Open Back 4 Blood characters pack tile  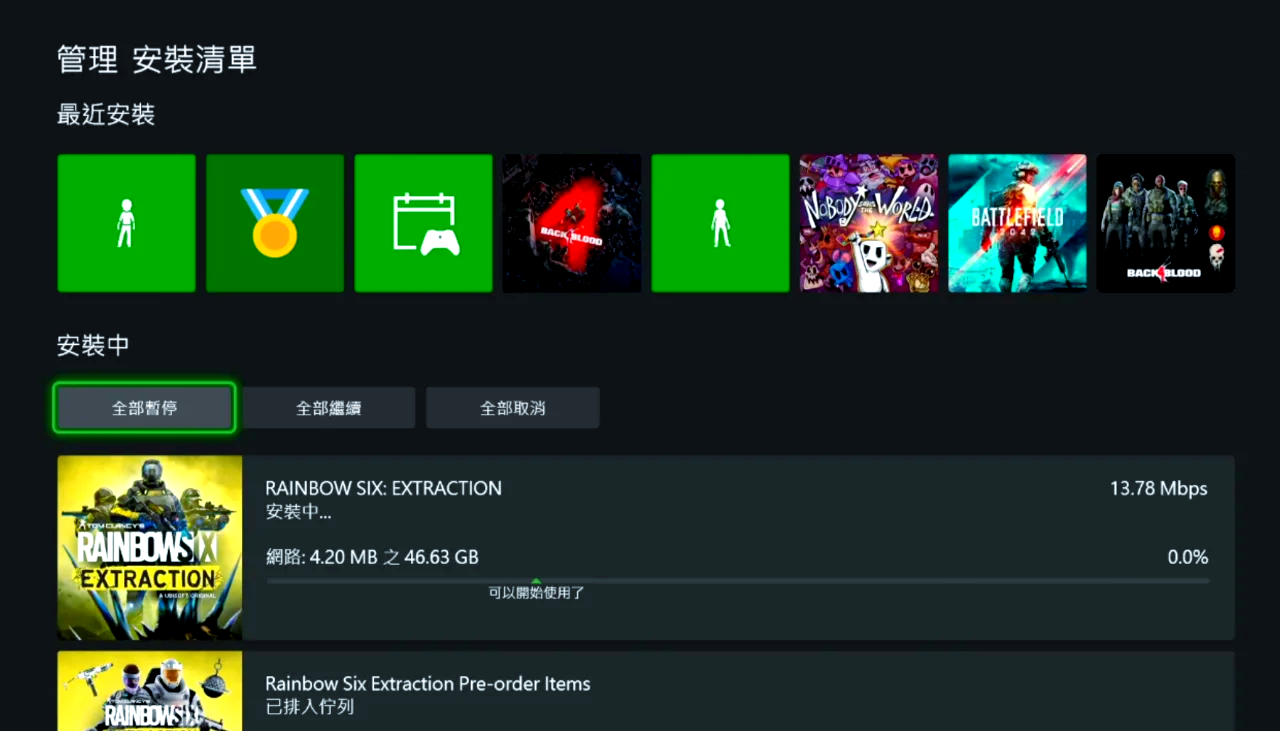(x=1166, y=223)
